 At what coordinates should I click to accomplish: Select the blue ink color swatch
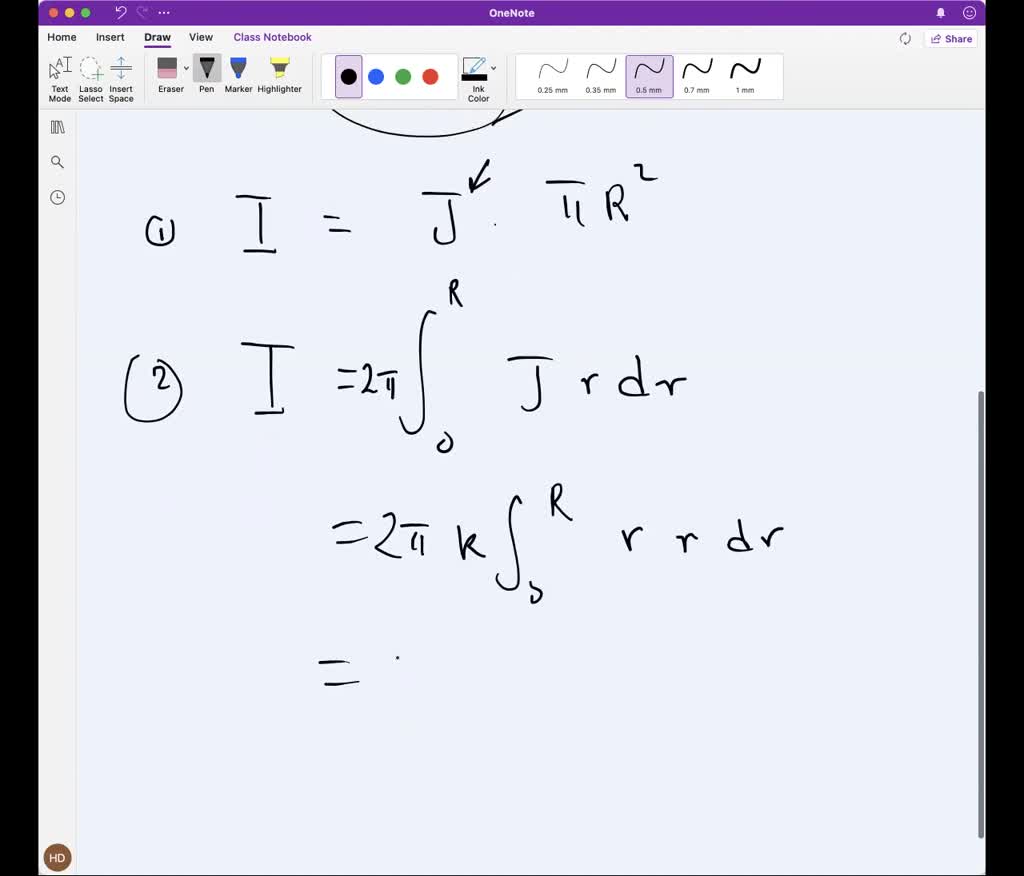pos(377,76)
